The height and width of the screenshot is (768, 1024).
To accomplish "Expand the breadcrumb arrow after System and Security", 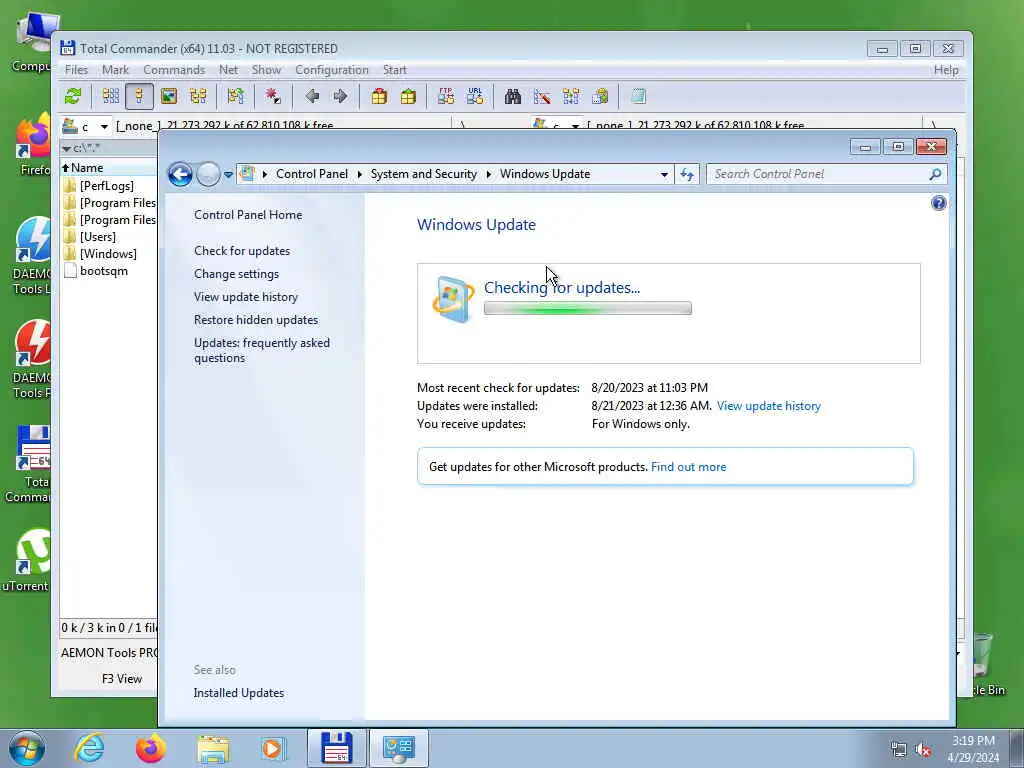I will click(488, 174).
